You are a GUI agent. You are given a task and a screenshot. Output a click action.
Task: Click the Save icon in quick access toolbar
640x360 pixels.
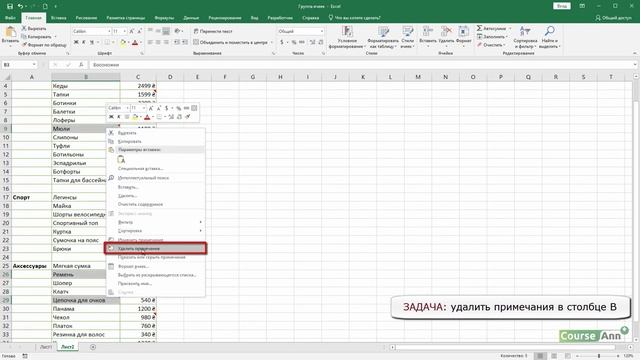(x=10, y=6)
